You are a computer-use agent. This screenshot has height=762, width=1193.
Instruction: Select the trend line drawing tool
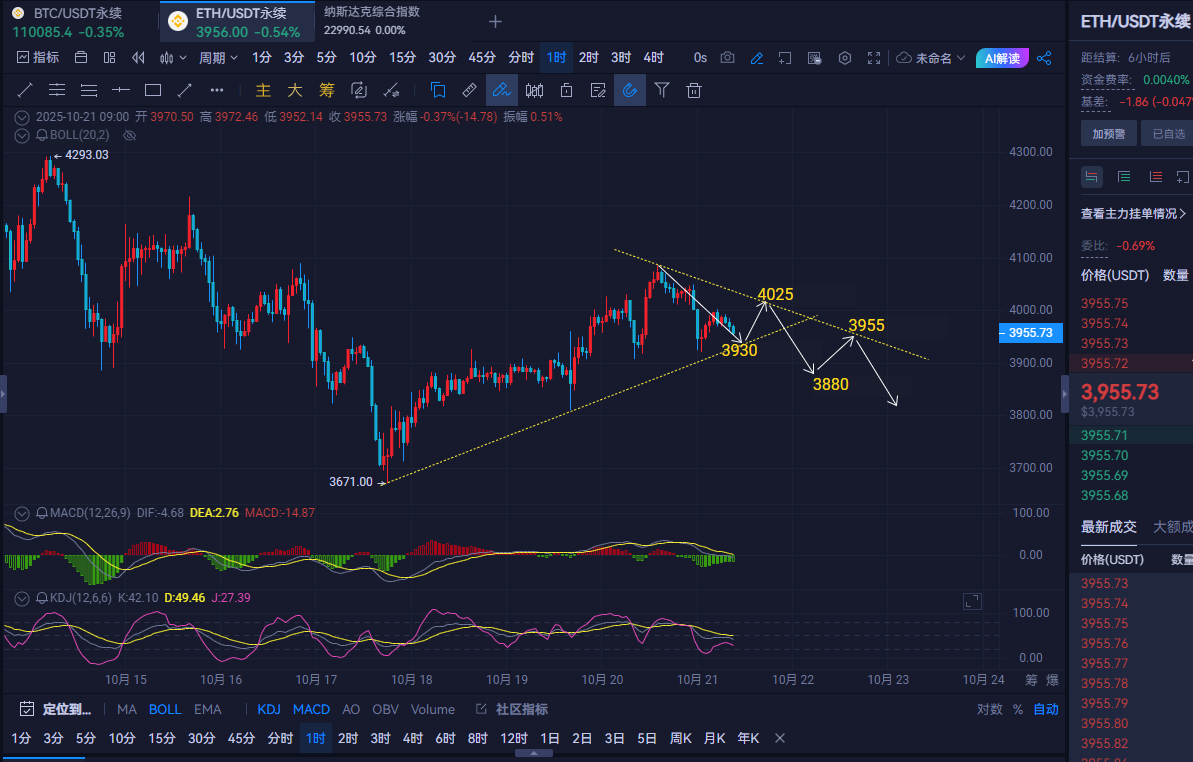pyautogui.click(x=25, y=90)
